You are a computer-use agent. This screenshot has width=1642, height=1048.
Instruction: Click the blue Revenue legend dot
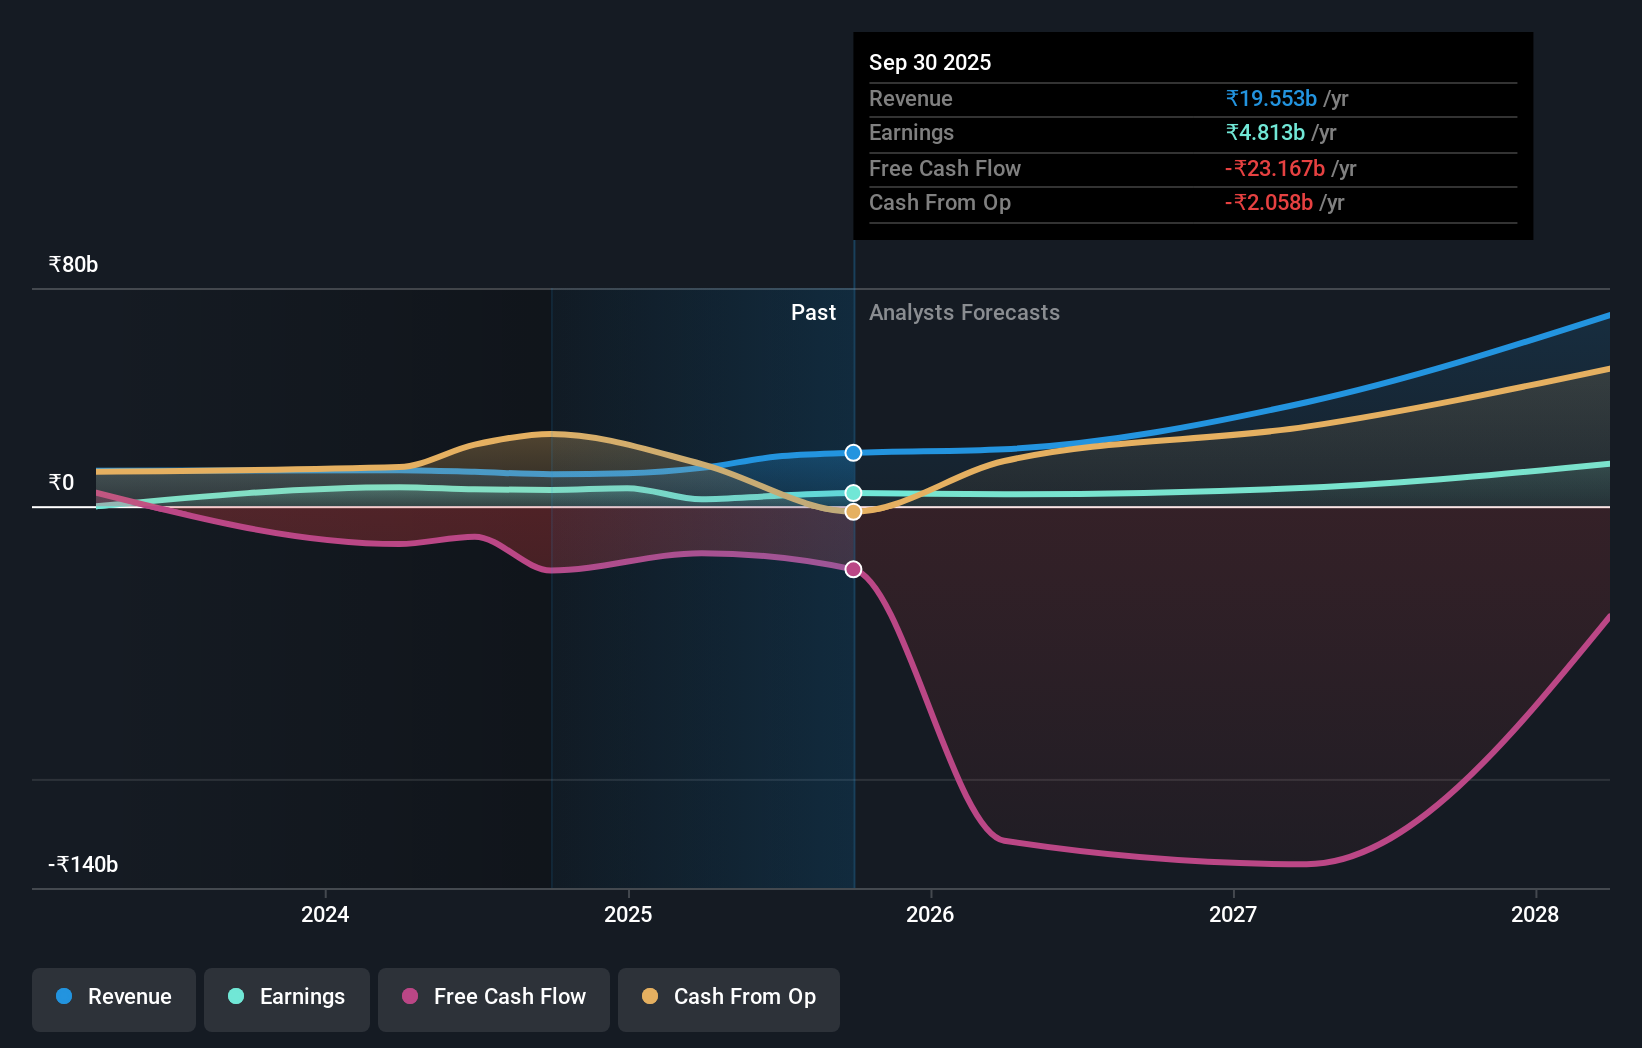[64, 997]
